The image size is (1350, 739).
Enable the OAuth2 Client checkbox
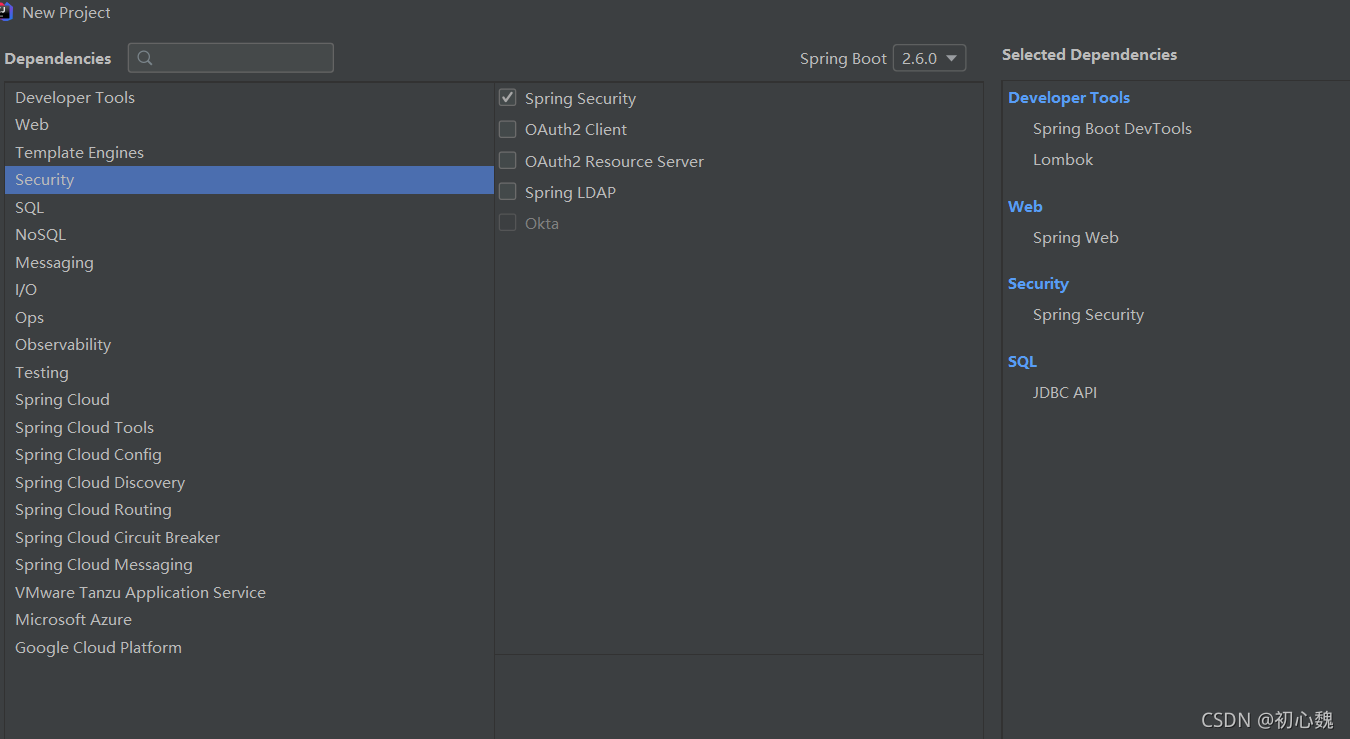(508, 129)
